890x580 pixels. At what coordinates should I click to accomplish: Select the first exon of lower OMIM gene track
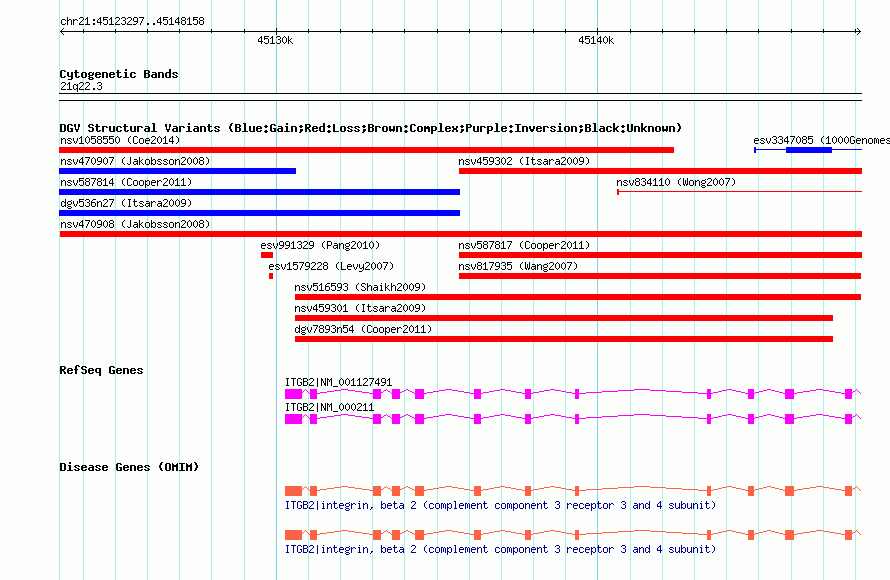[293, 535]
